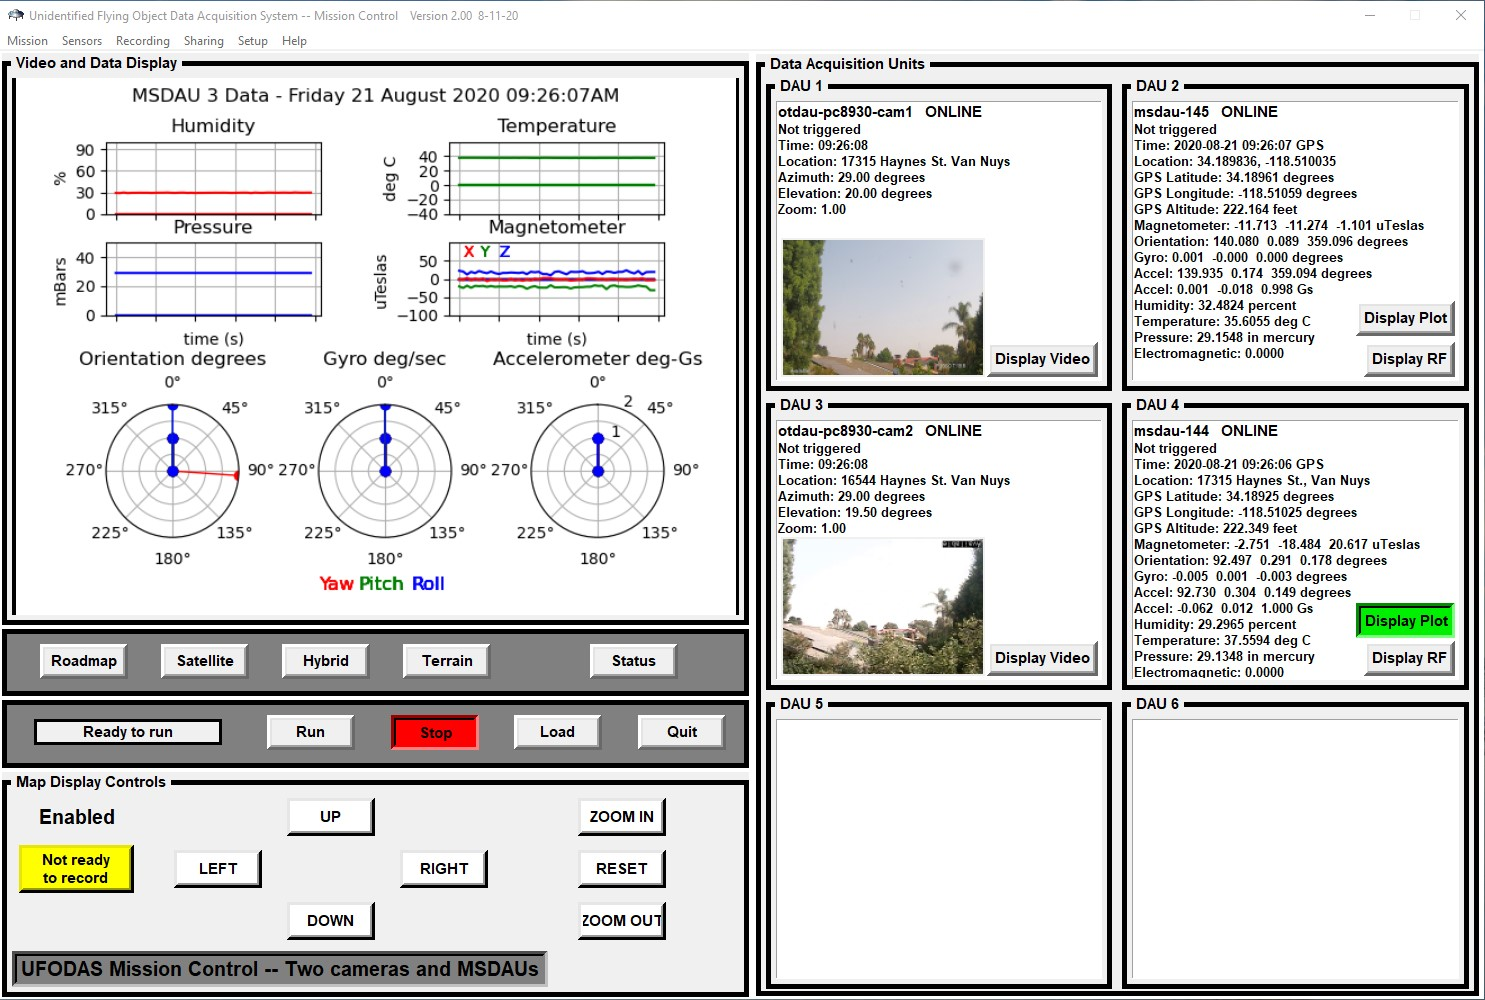This screenshot has width=1485, height=1000.
Task: Click 'otdau-pc8930-cam1 ONLINE' header text
Action: [880, 112]
